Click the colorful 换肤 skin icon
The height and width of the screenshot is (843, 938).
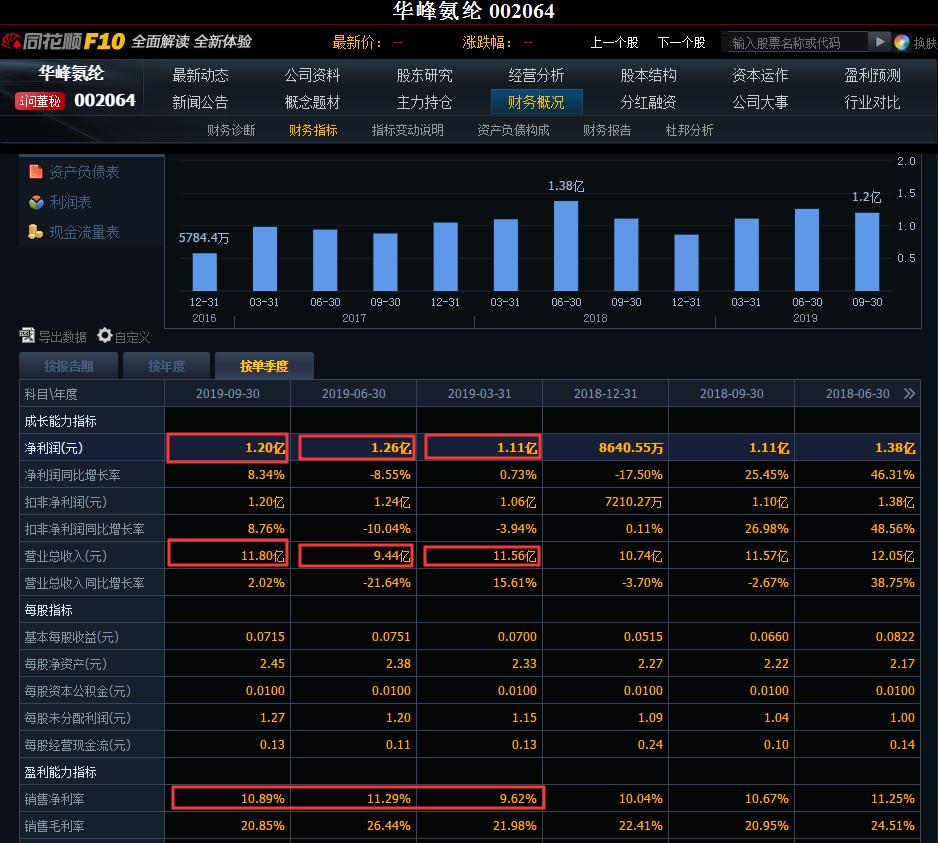(902, 42)
